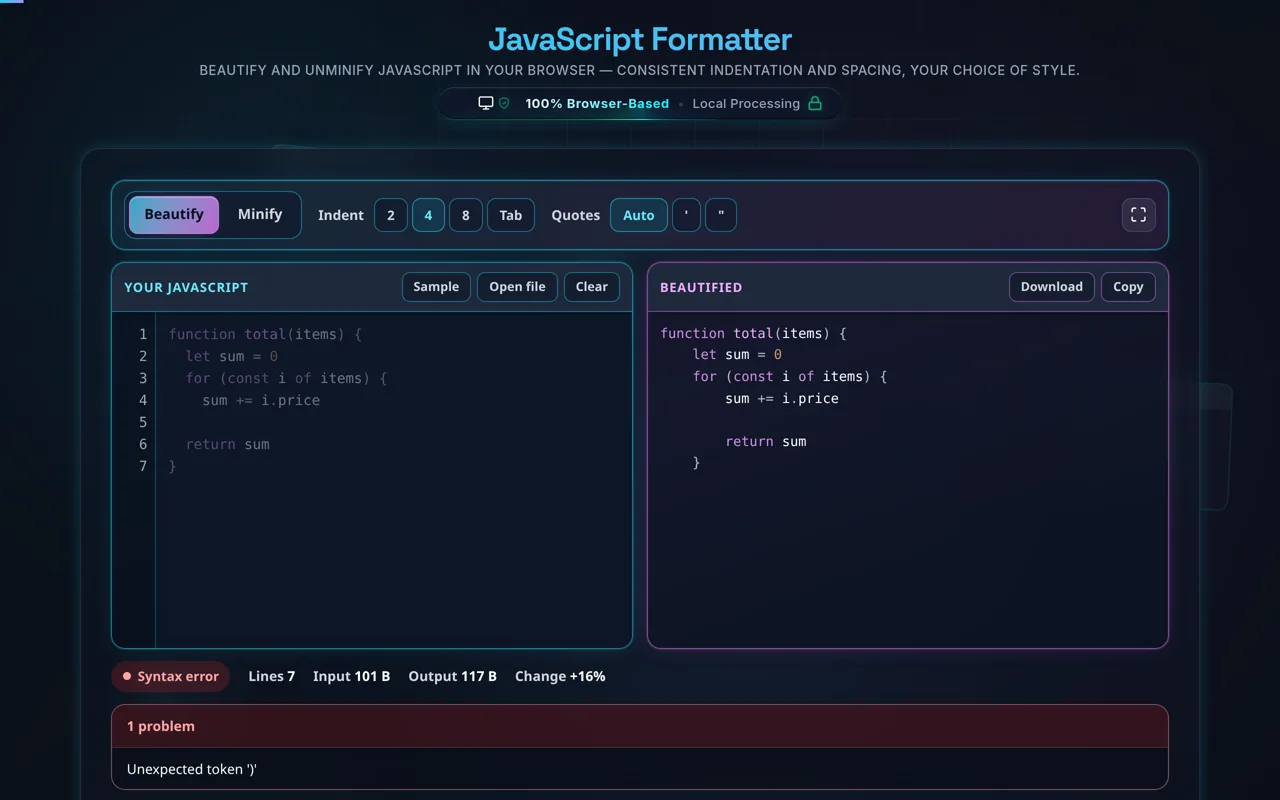Click 'return sum' in the input editor
Image resolution: width=1280 pixels, height=800 pixels.
[x=228, y=444]
